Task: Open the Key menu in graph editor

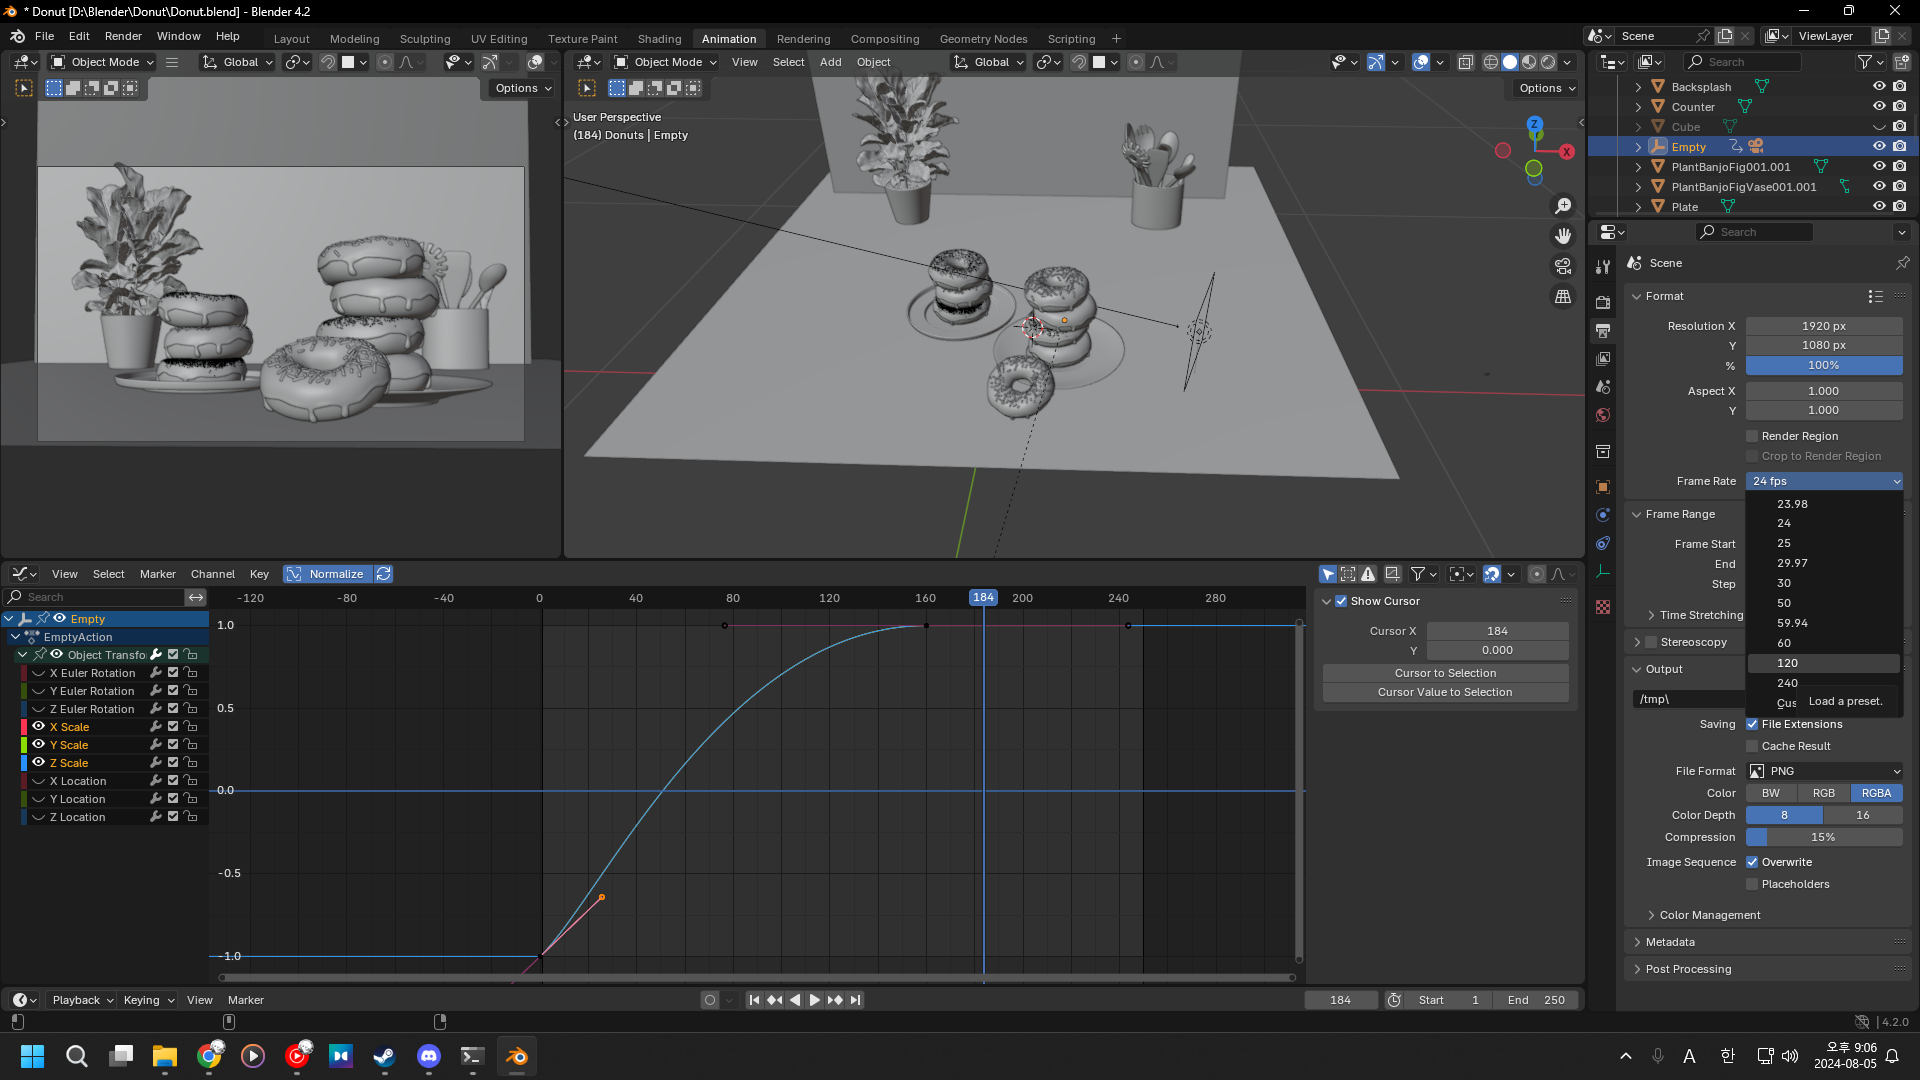Action: click(x=259, y=574)
